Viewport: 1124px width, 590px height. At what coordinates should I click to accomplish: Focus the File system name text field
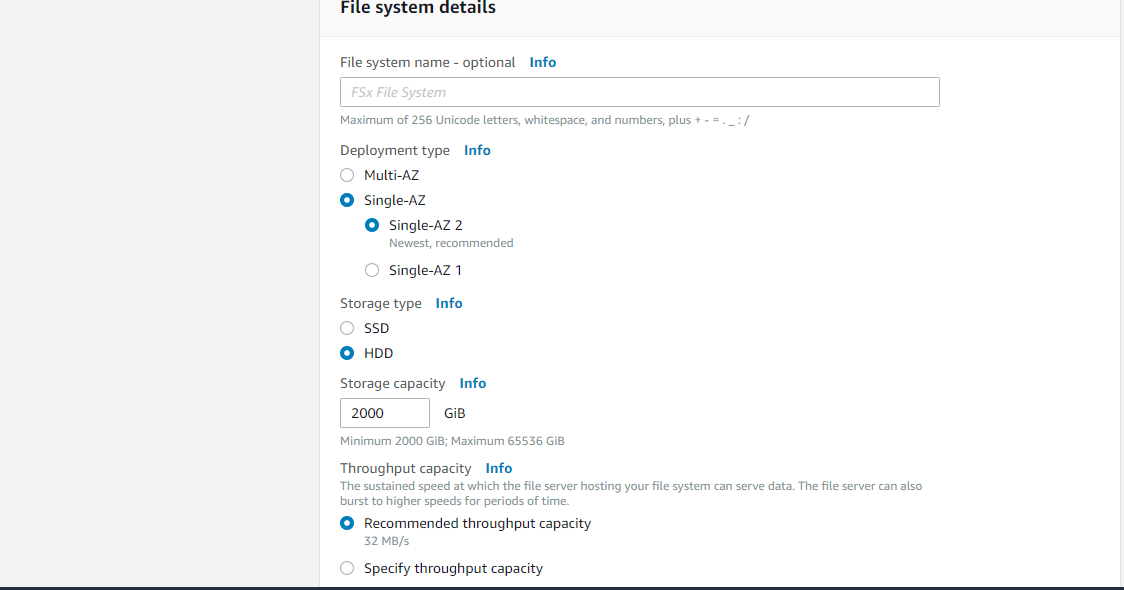(639, 92)
